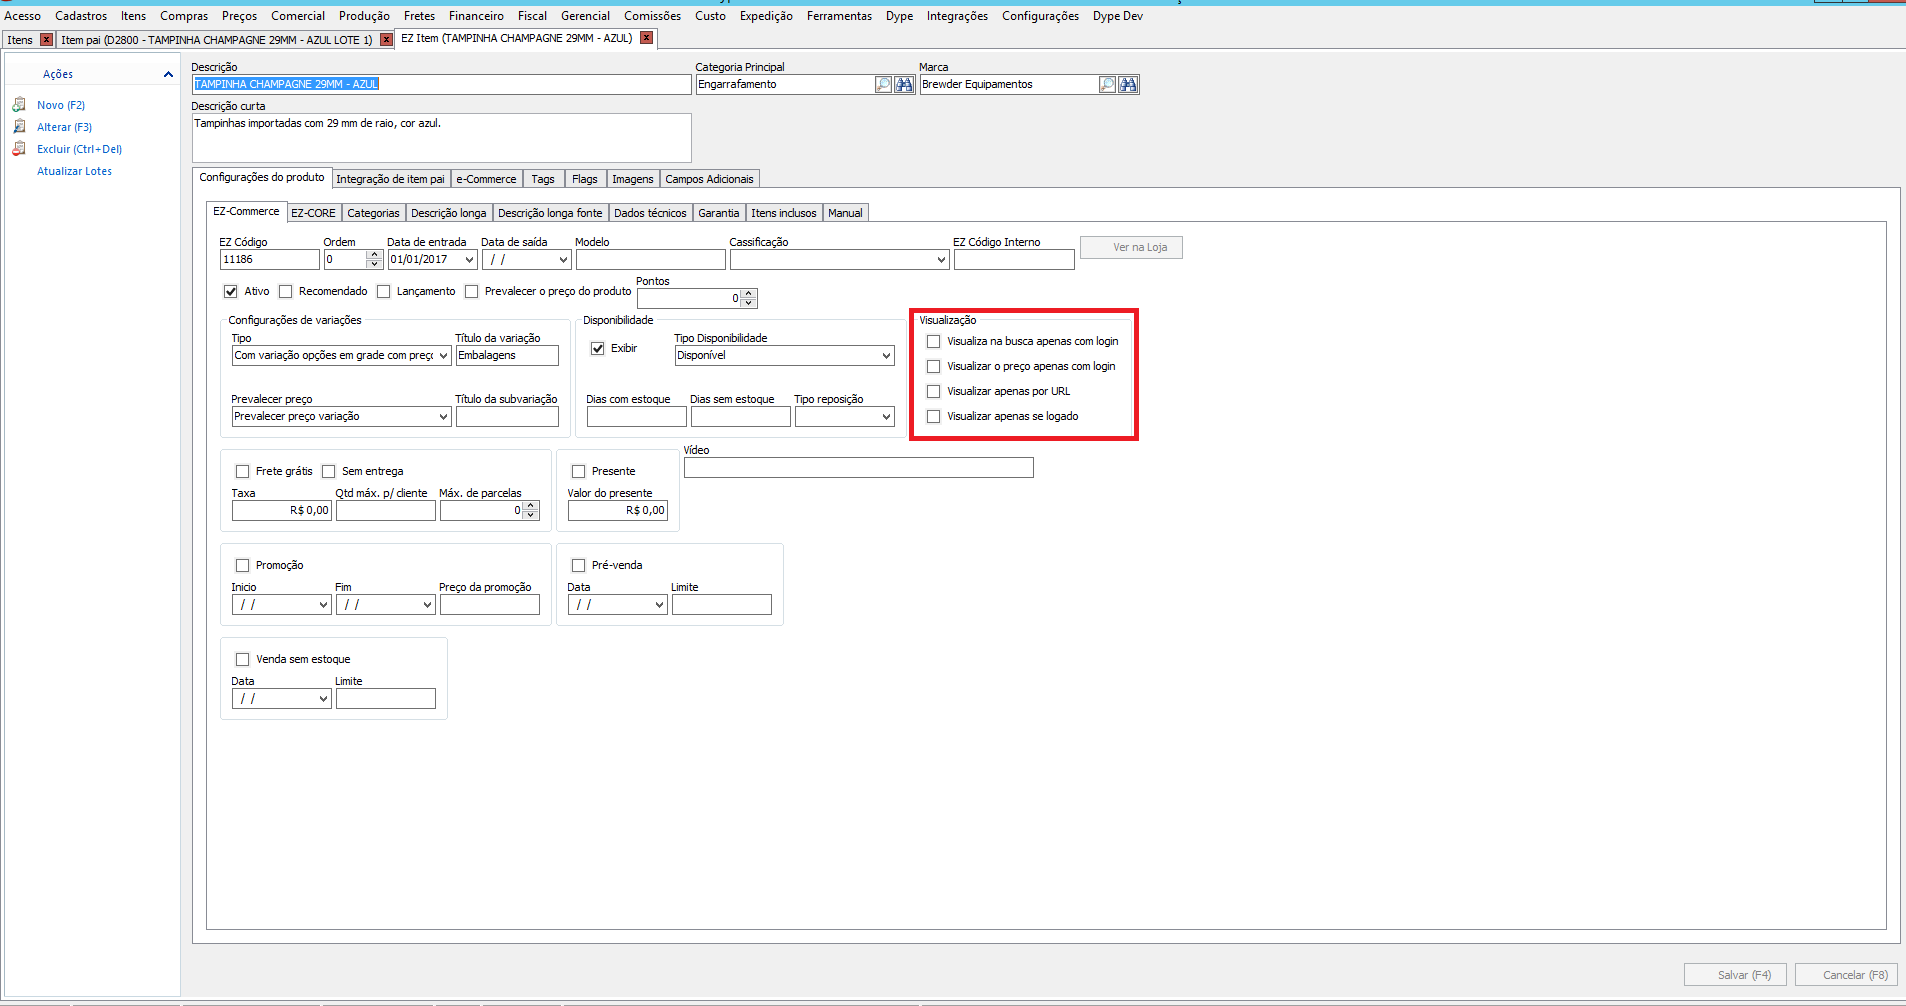Click the Descrição curta text area
The height and width of the screenshot is (1006, 1906).
[x=441, y=138]
